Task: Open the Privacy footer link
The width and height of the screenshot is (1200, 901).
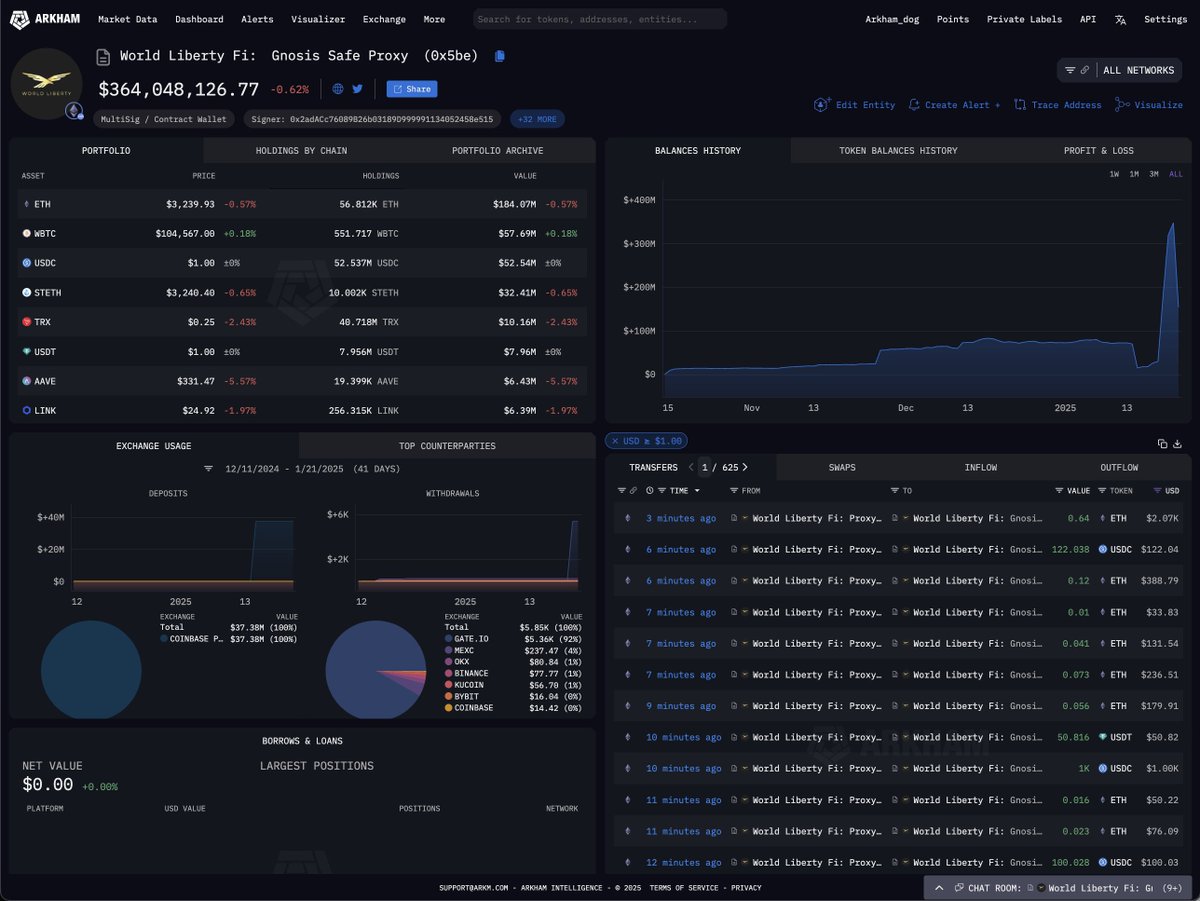Action: coord(746,888)
